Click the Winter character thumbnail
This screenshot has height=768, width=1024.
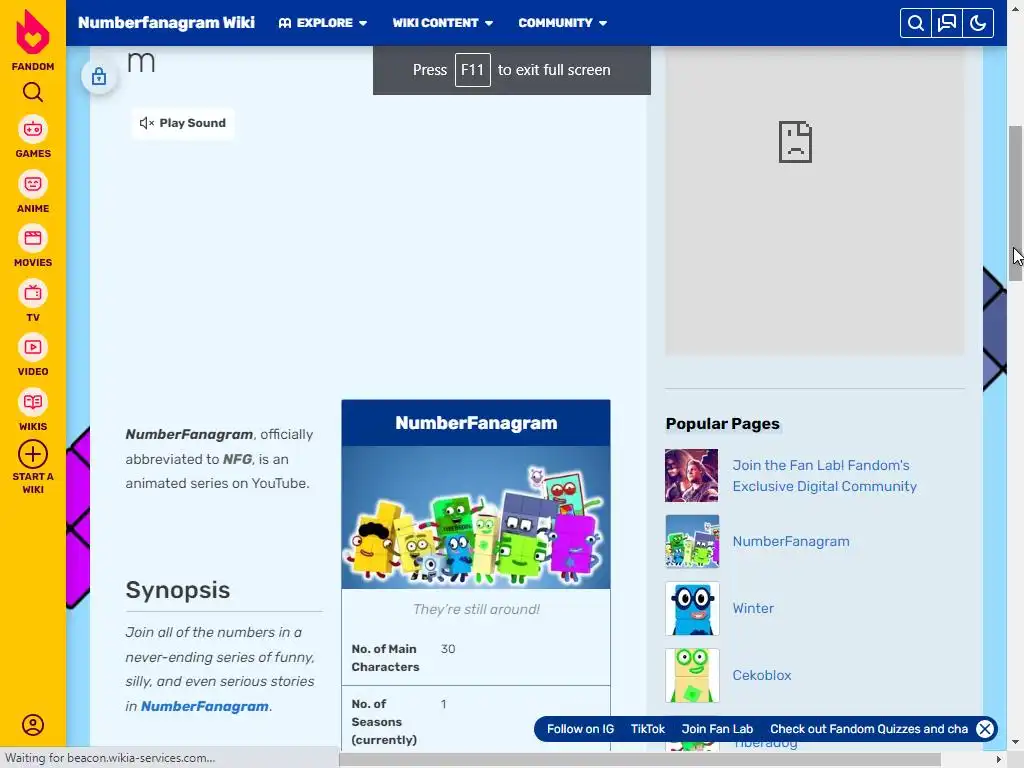click(x=692, y=609)
